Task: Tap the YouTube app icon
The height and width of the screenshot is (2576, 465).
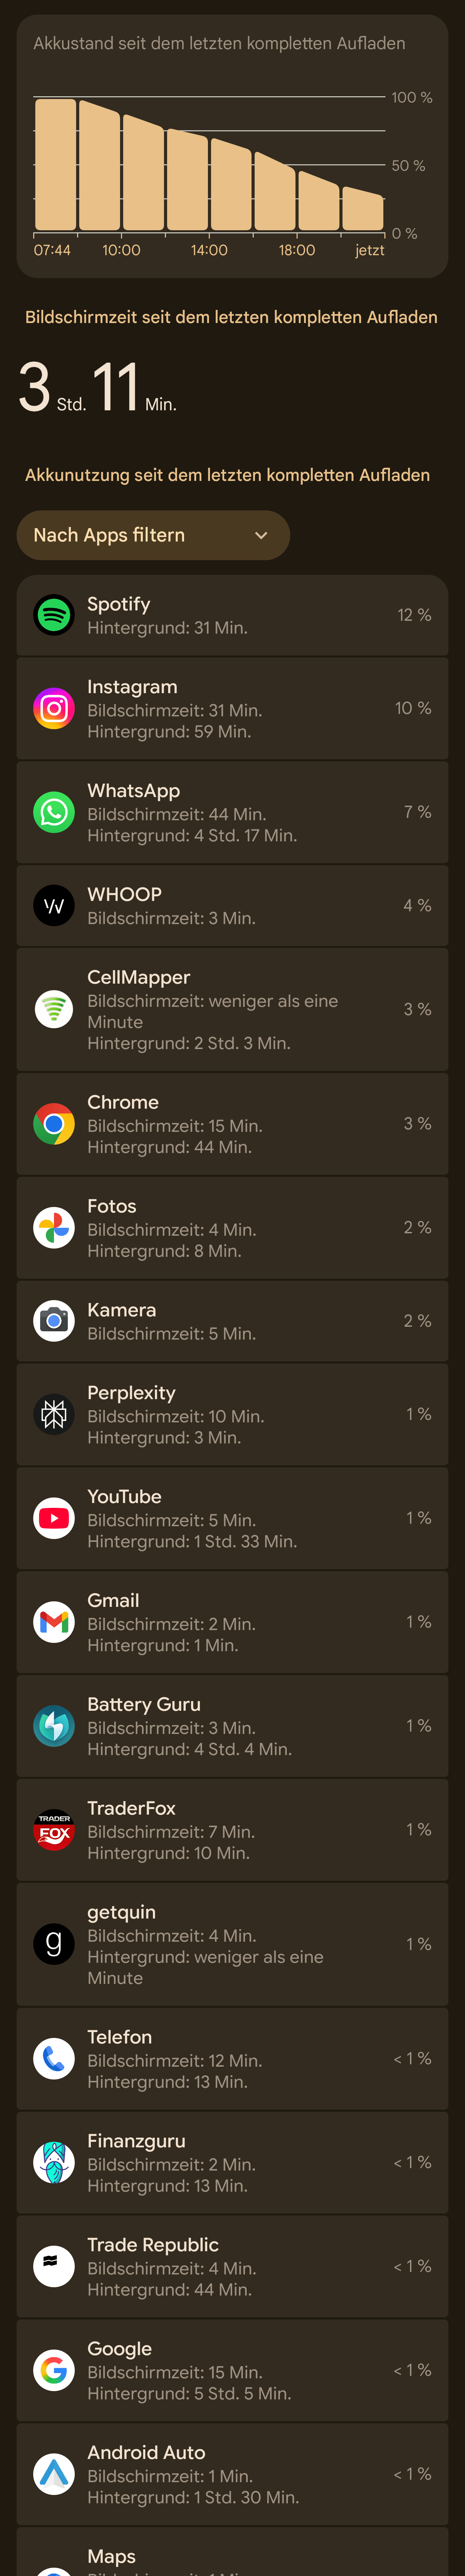Action: (54, 1518)
